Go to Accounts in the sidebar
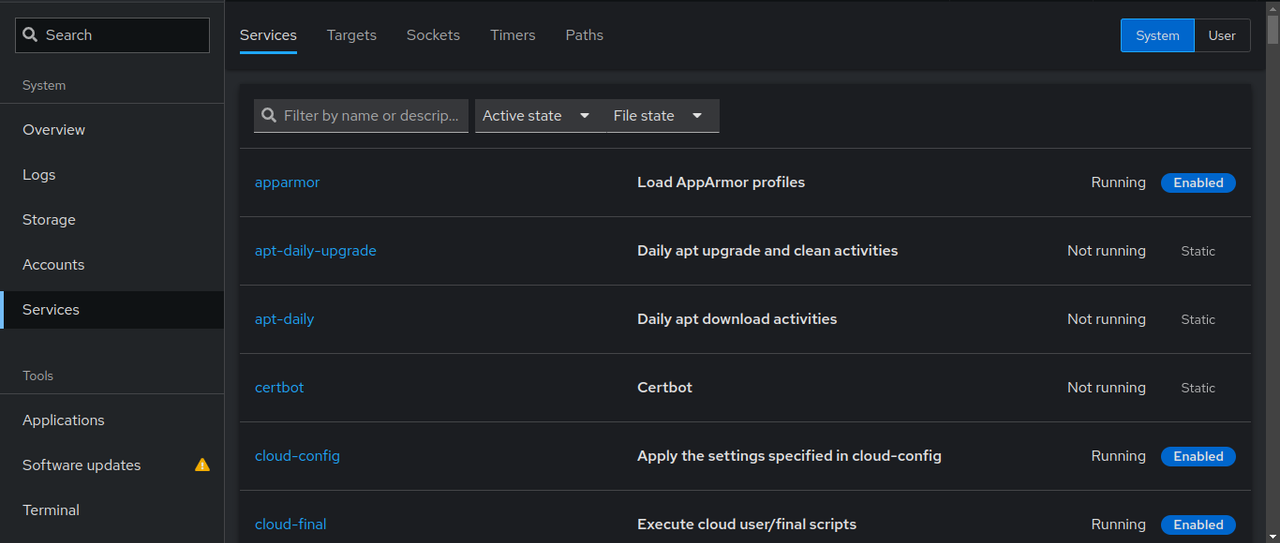1280x543 pixels. click(x=112, y=265)
